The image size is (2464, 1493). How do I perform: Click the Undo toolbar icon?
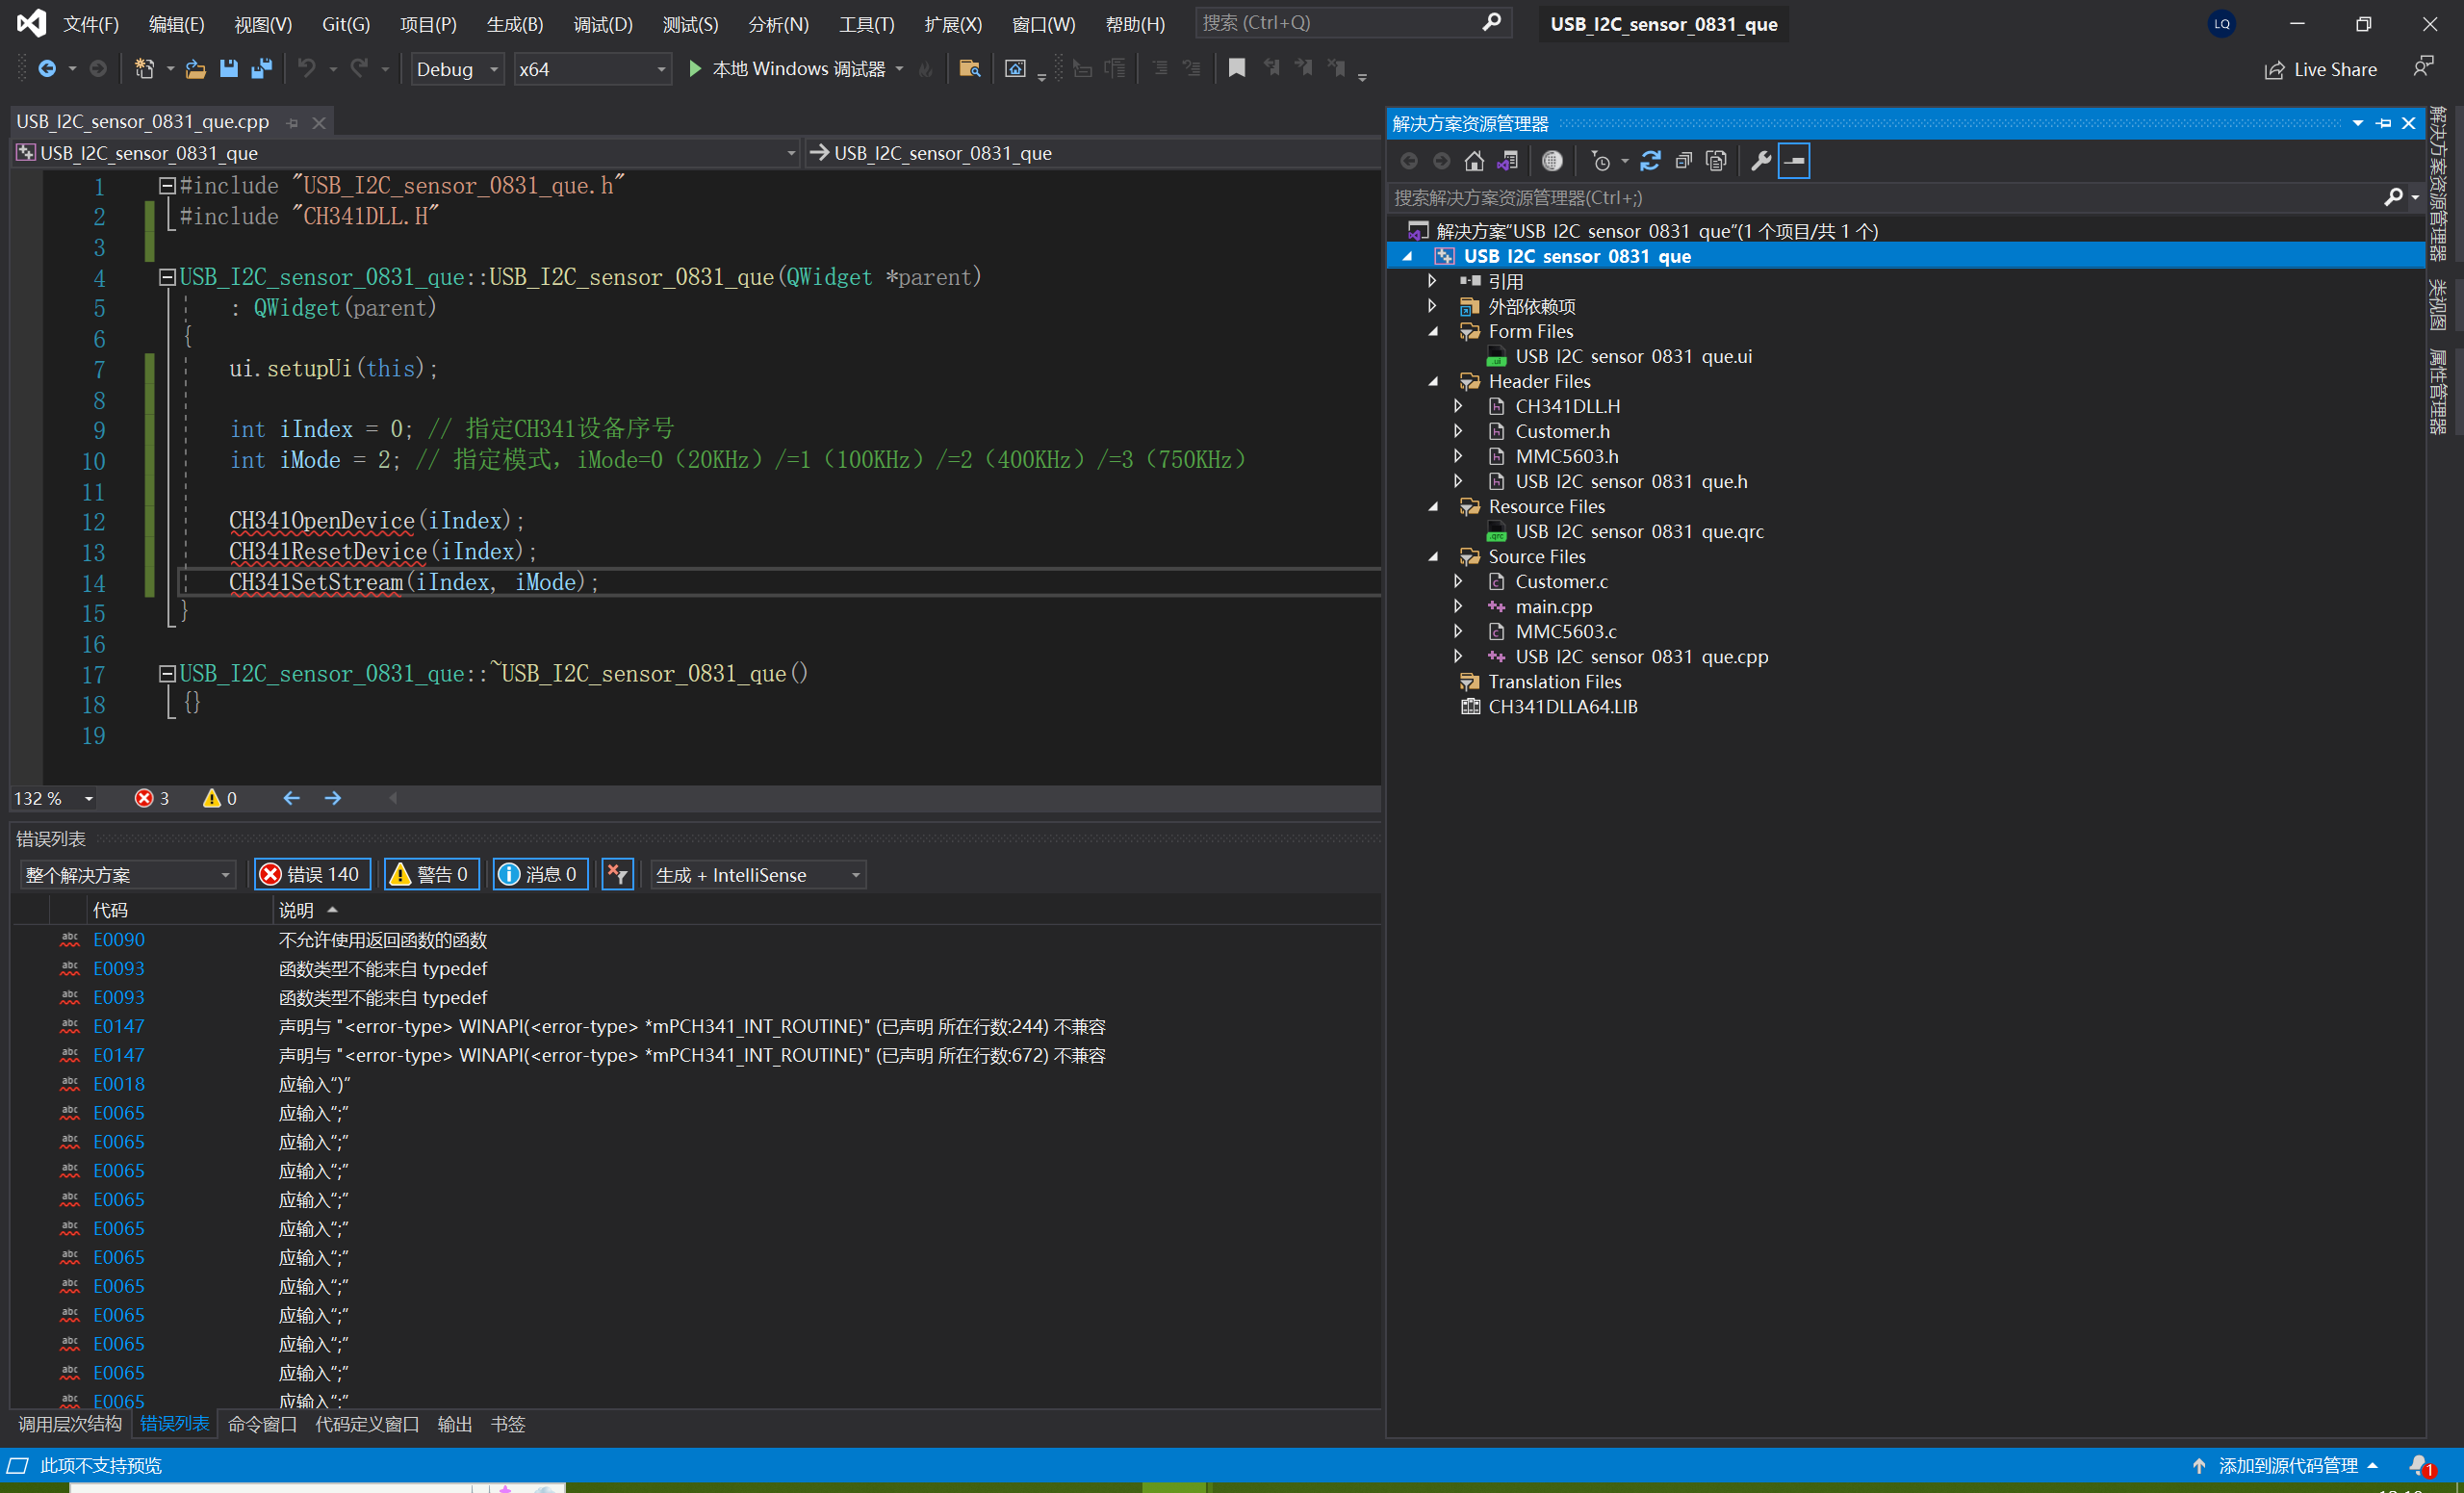tap(307, 69)
